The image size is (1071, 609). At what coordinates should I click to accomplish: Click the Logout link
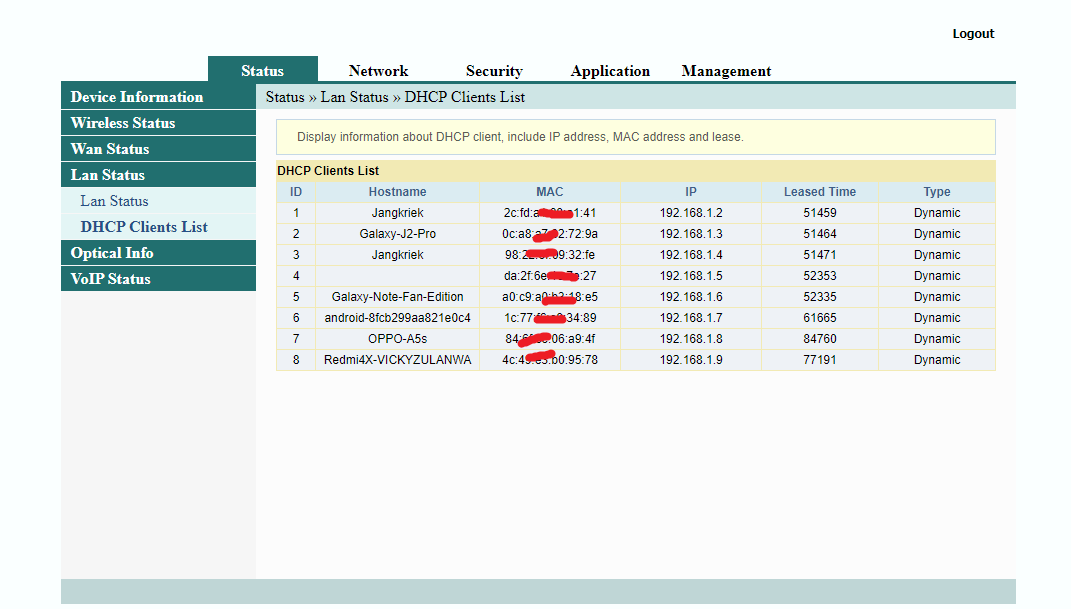point(973,33)
